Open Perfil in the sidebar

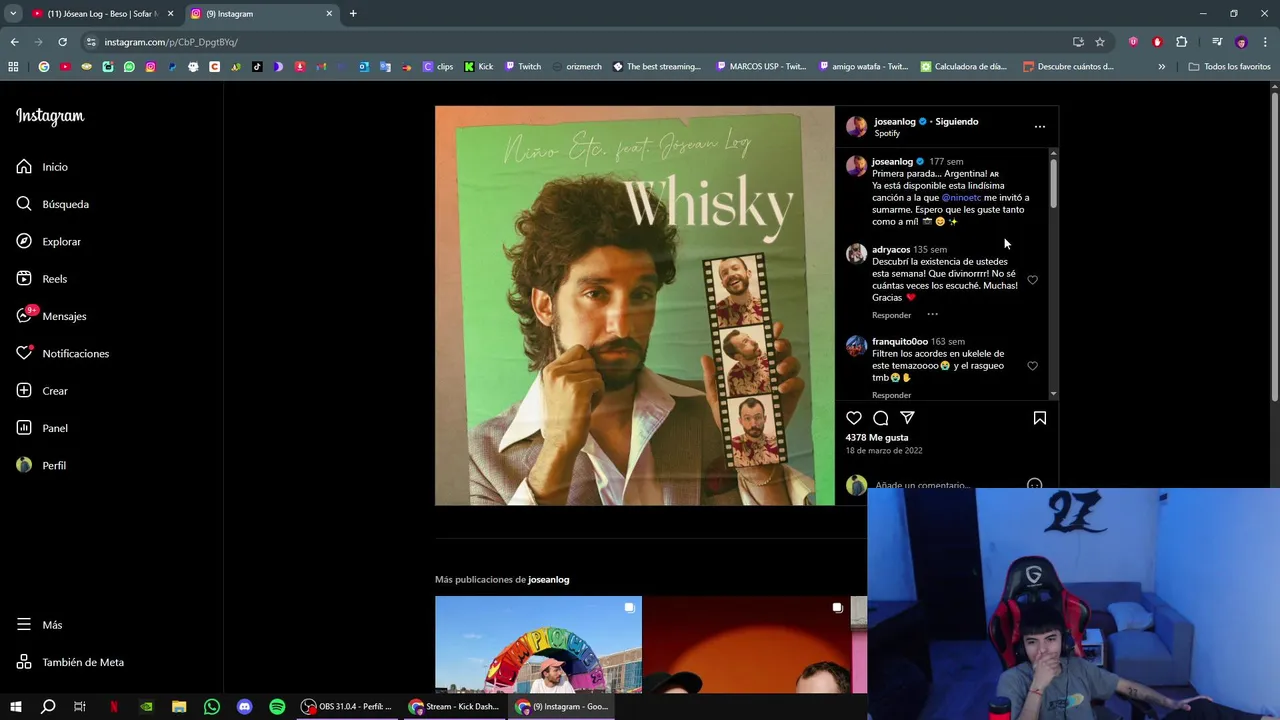coord(42,466)
